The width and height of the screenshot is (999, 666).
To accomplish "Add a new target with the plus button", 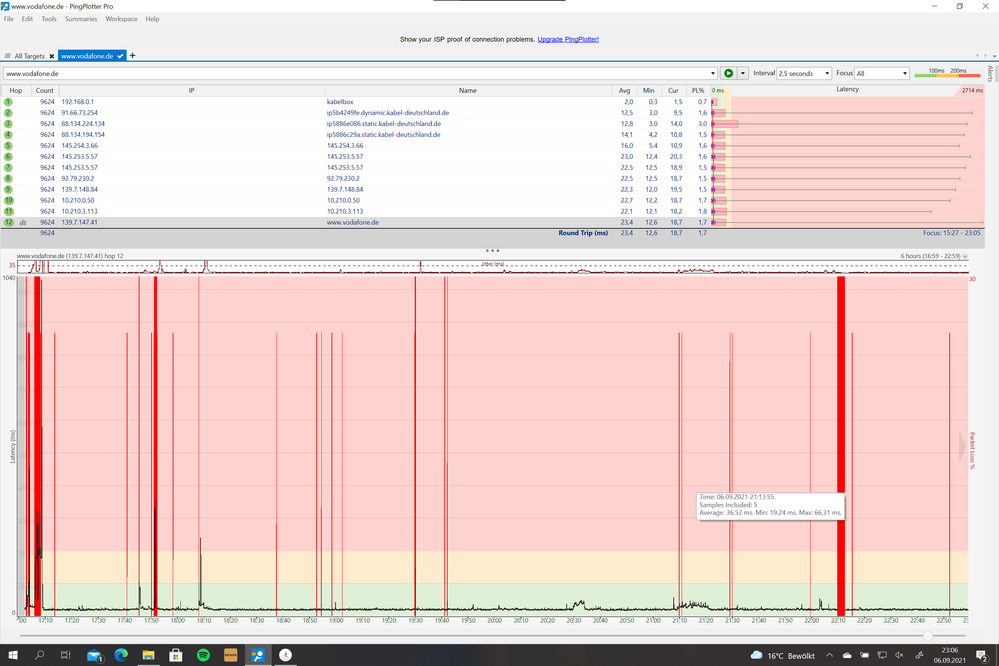I will [x=133, y=56].
